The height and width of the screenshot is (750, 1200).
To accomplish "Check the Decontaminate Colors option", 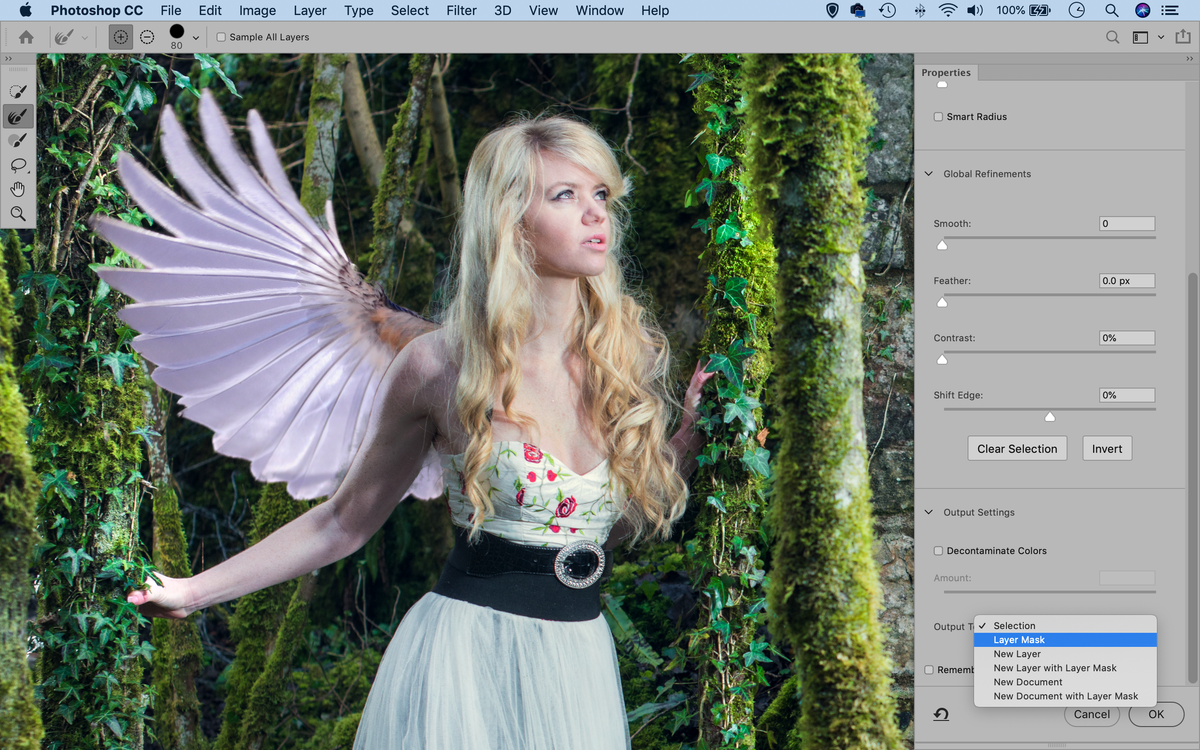I will coord(938,550).
